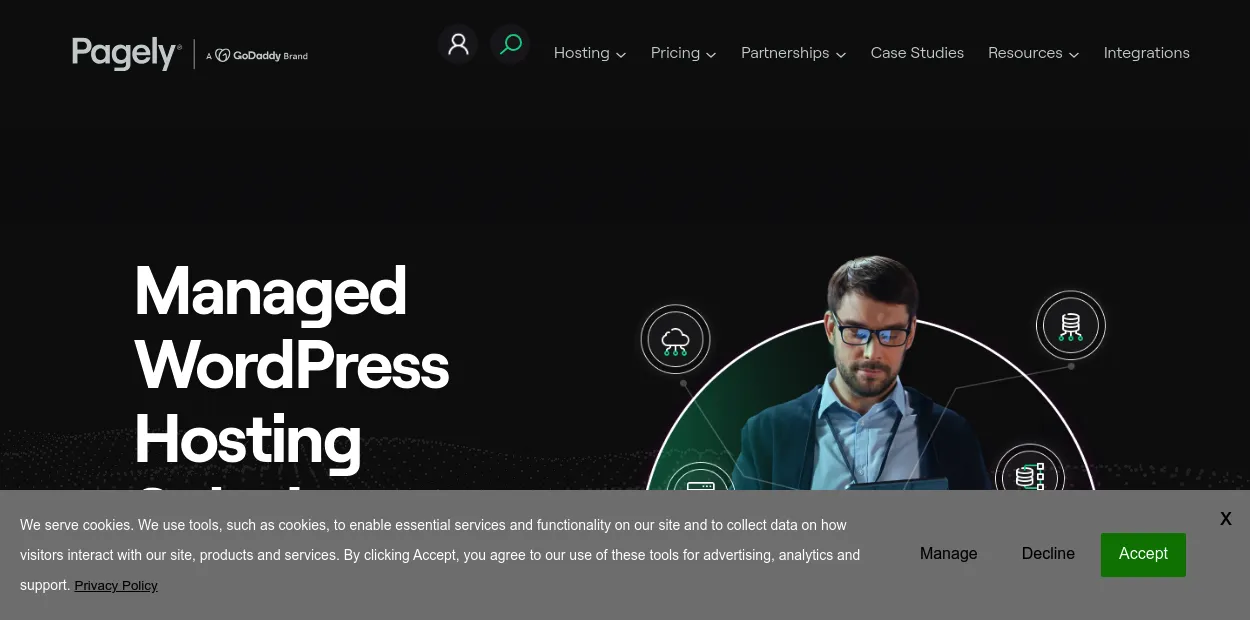Decline cookies
Screen dimensions: 1250x620
(1048, 554)
